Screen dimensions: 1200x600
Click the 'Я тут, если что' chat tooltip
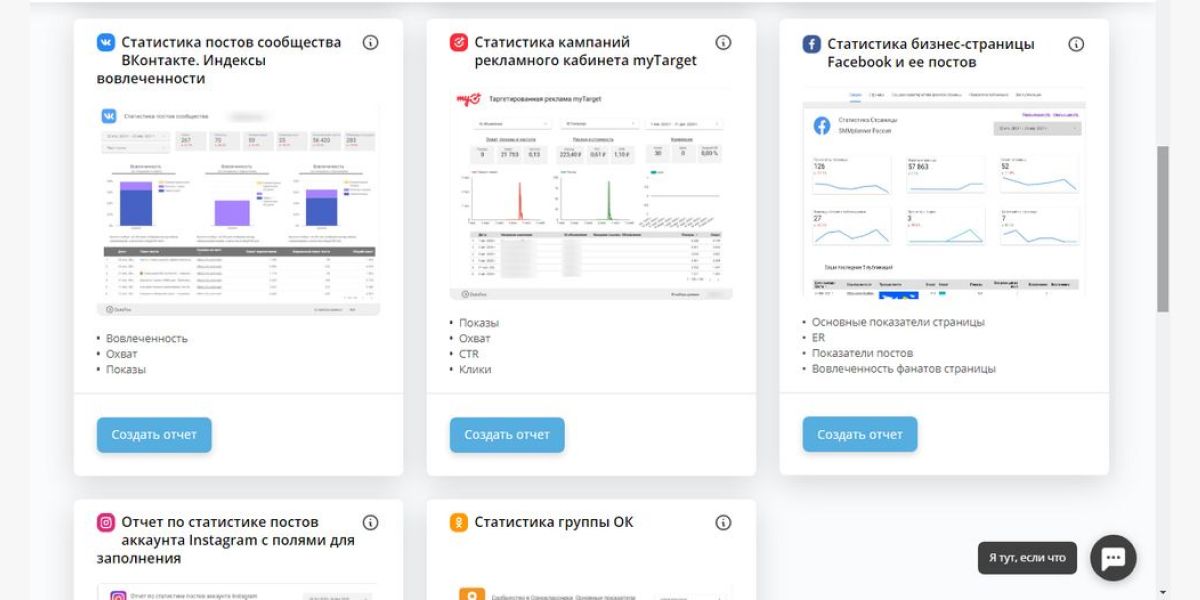1027,558
